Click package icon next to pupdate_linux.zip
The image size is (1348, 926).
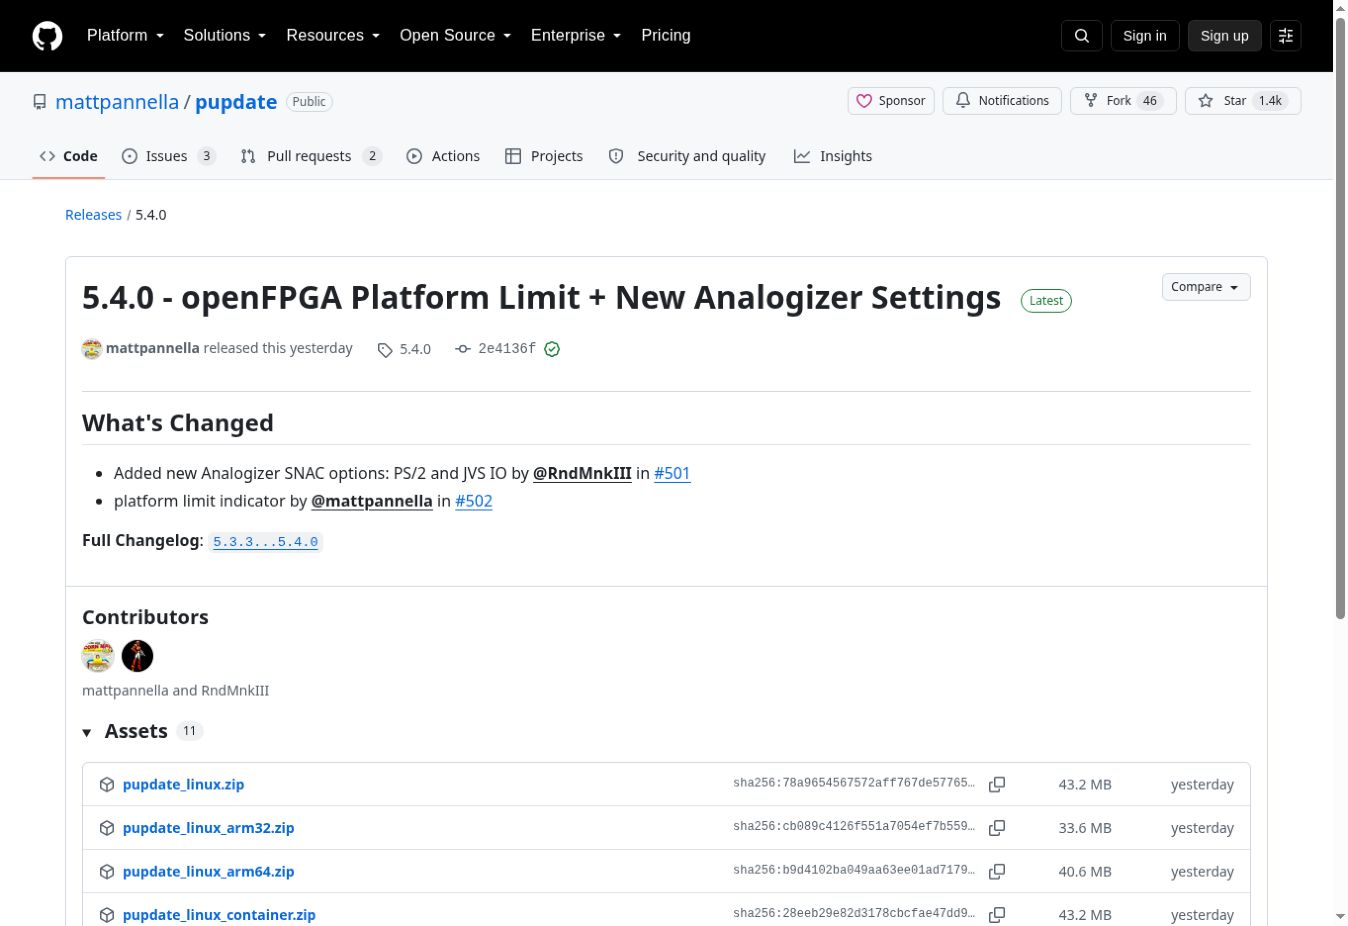[107, 785]
